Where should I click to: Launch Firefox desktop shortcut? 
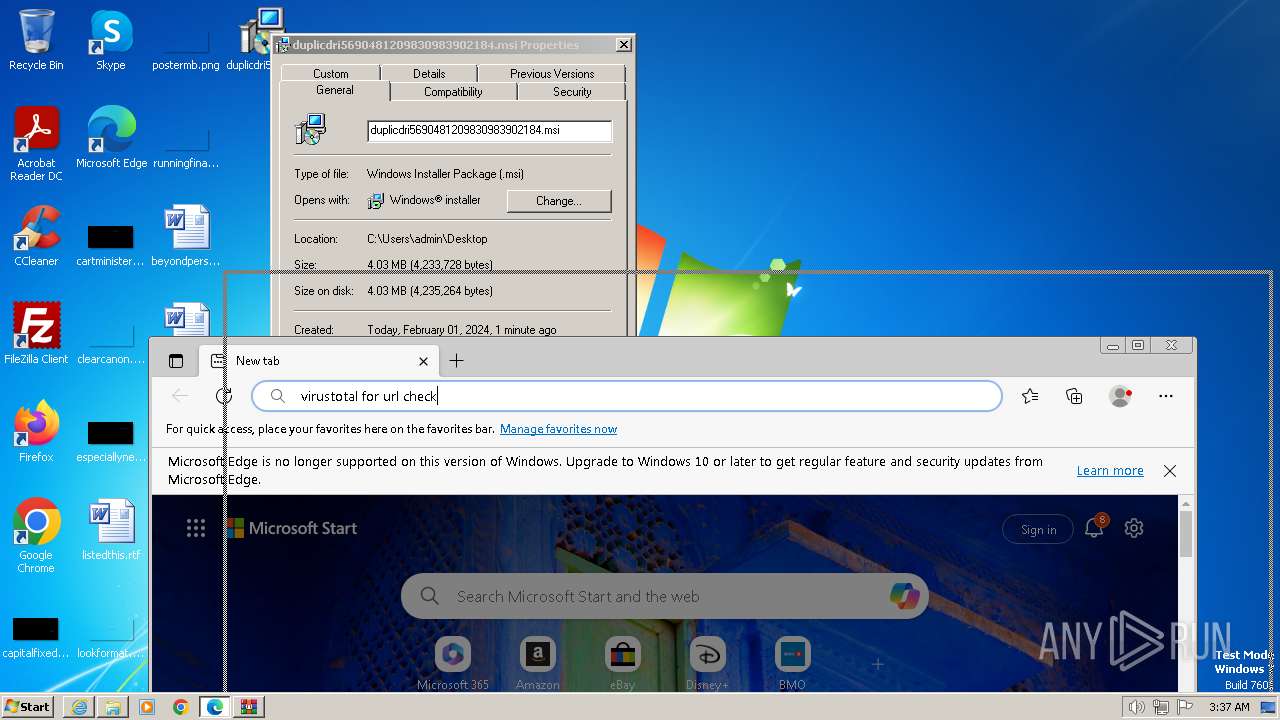[x=36, y=432]
